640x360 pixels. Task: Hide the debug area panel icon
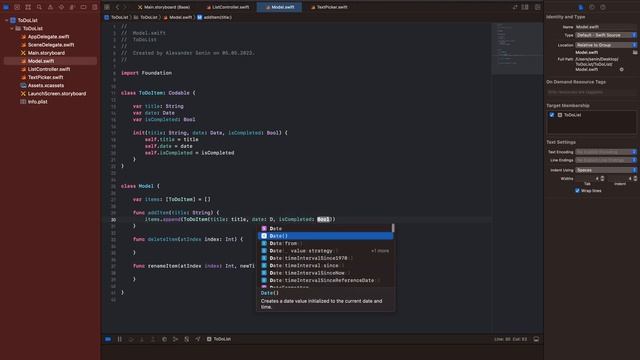536,339
